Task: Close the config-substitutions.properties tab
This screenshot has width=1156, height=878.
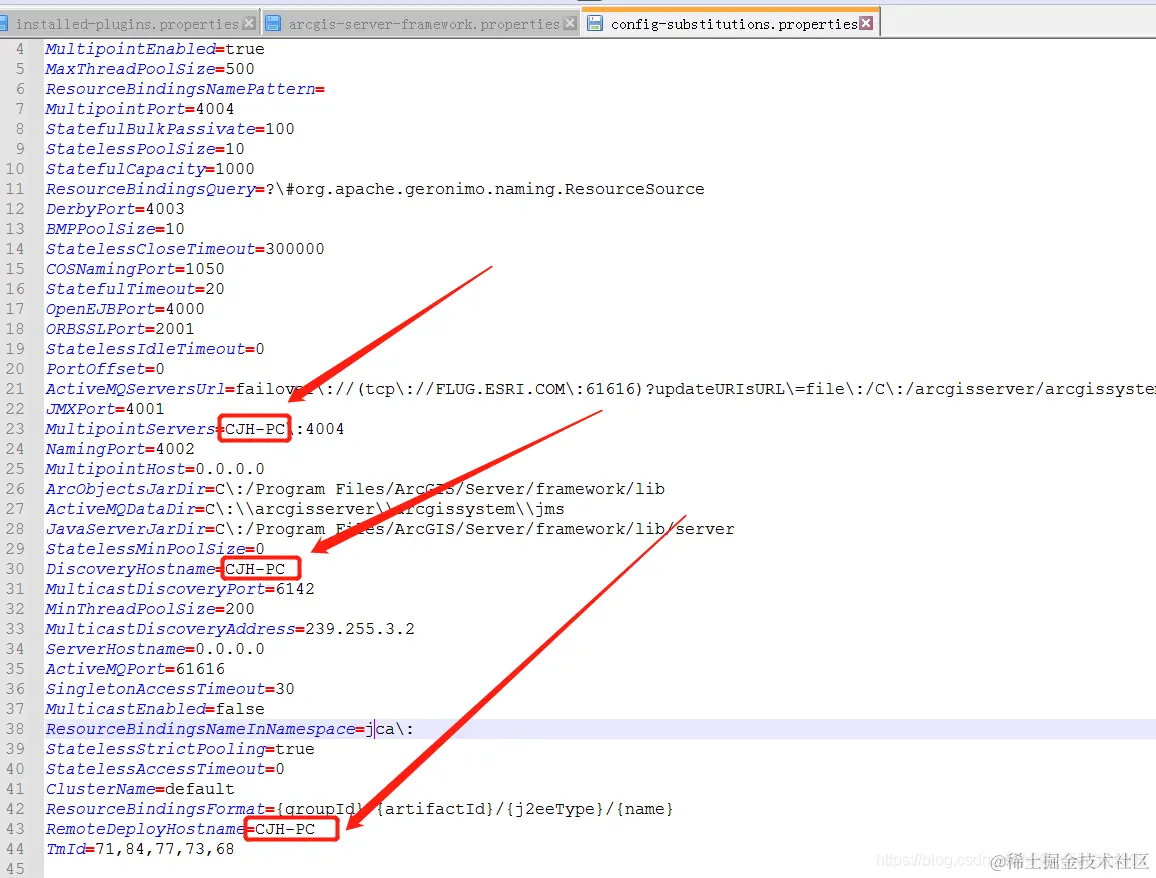Action: click(866, 24)
